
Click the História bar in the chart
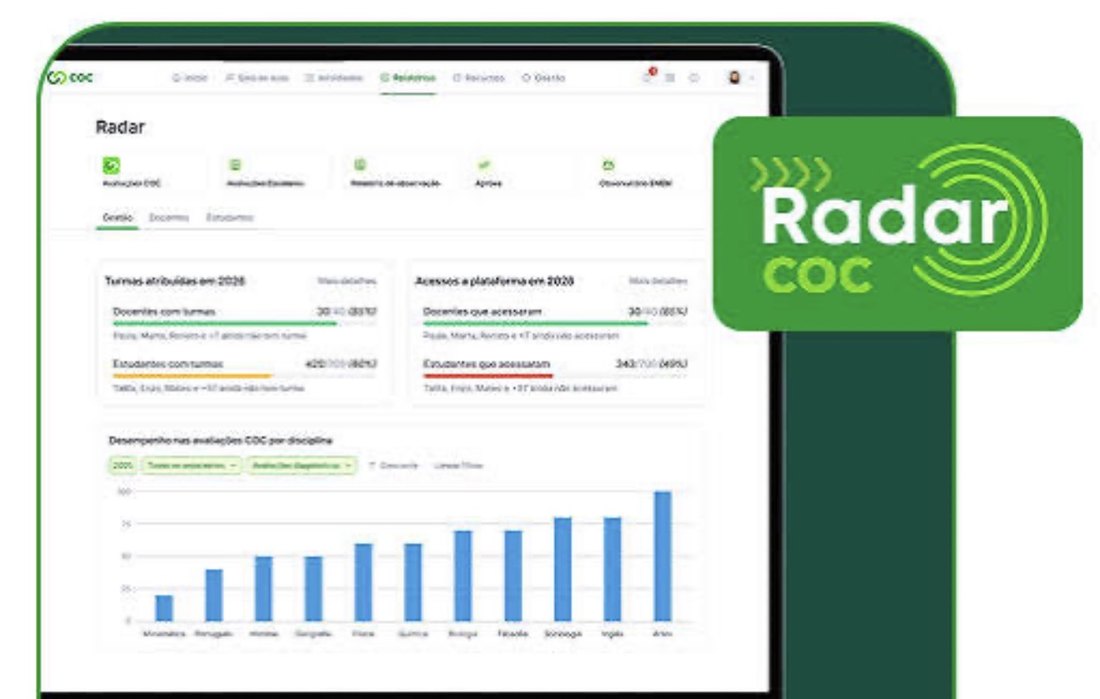pyautogui.click(x=263, y=589)
